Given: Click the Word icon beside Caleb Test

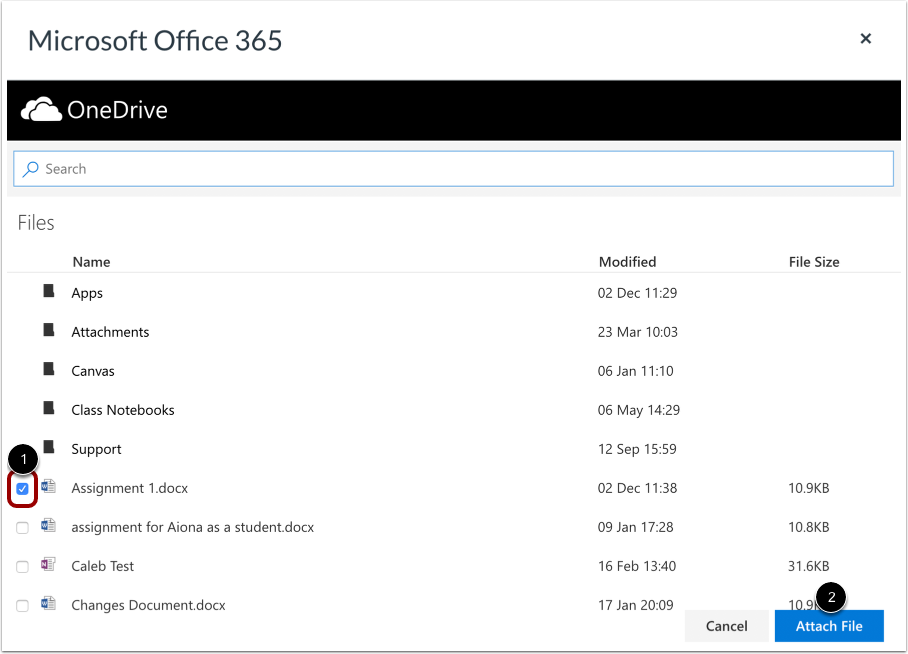Looking at the screenshot, I should click(x=48, y=566).
